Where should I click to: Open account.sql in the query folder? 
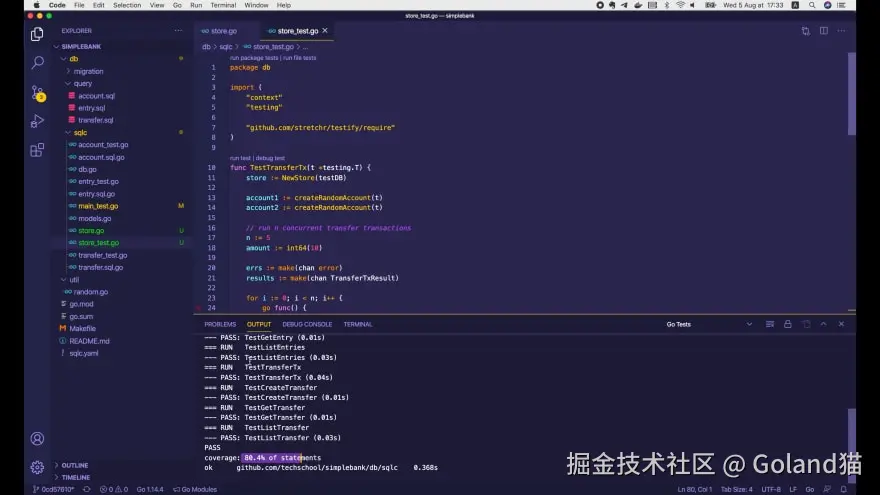point(96,96)
